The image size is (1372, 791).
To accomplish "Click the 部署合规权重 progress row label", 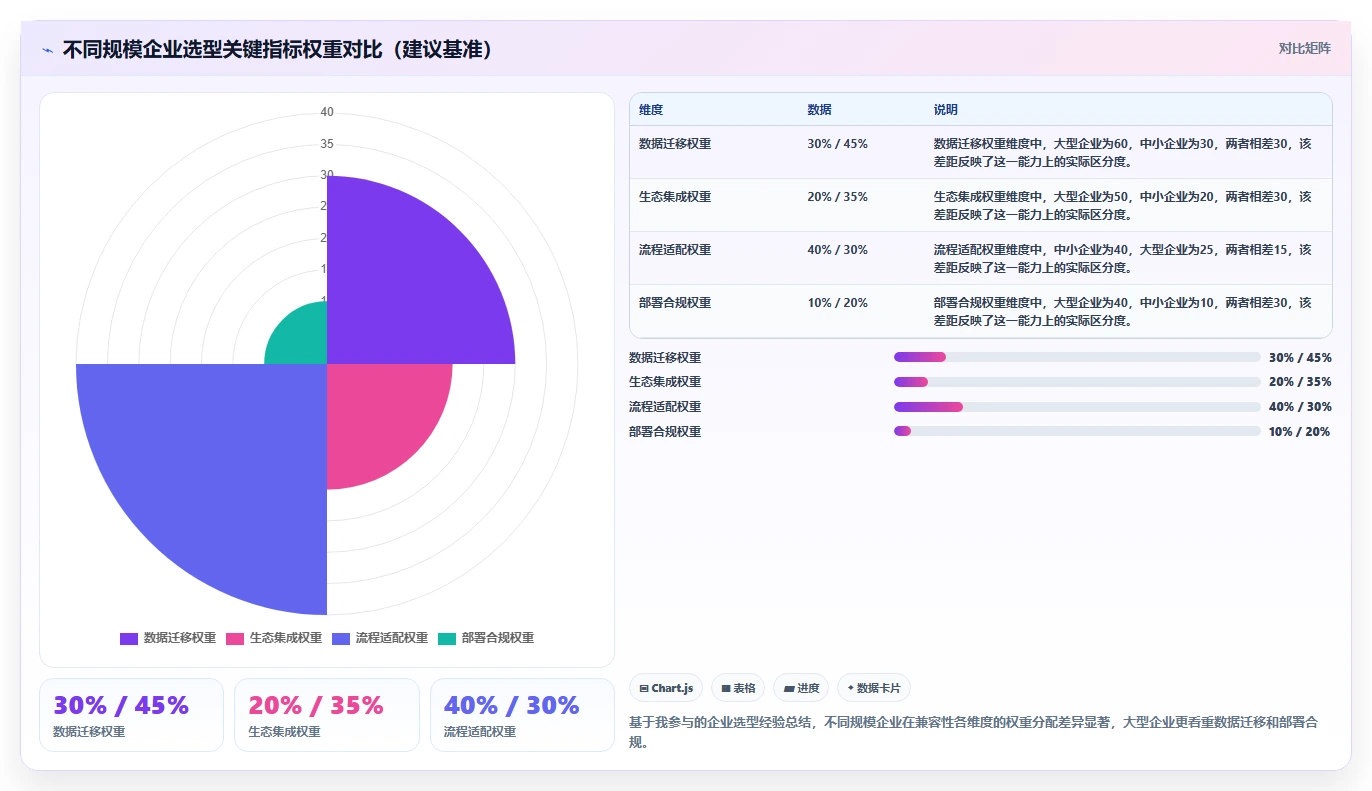I will point(665,432).
